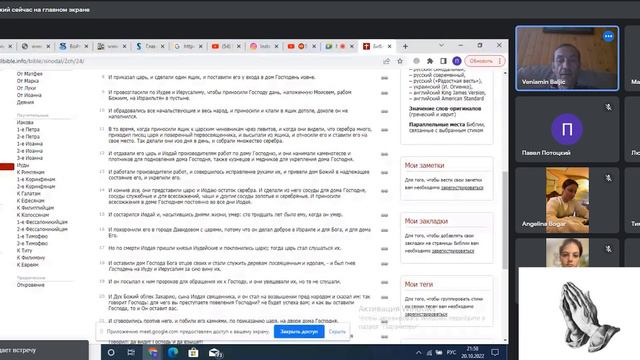Click the marker icon beside verse 10

[384, 111]
